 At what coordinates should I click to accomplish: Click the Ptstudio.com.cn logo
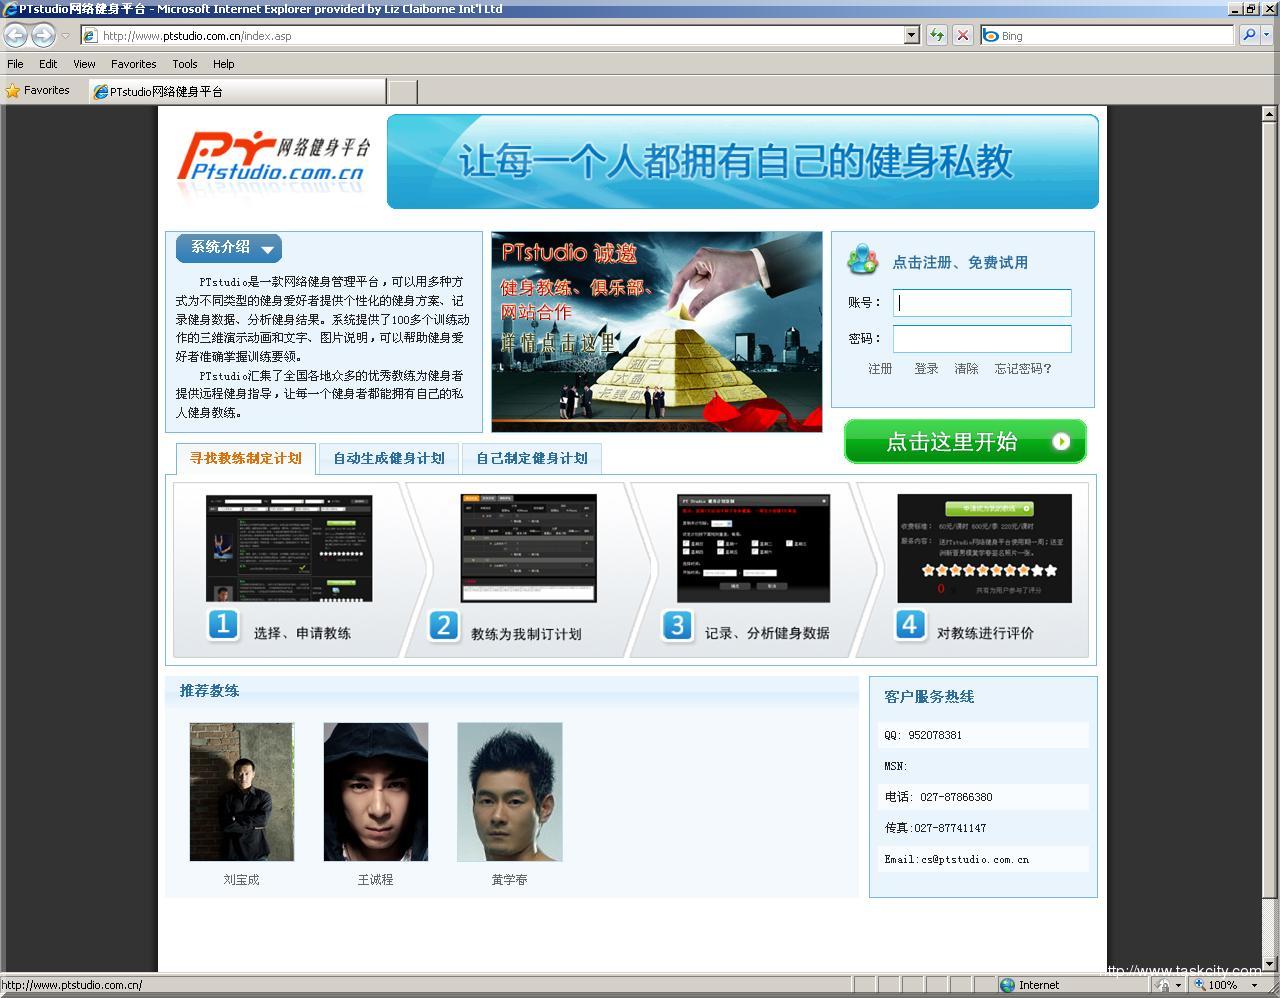273,160
